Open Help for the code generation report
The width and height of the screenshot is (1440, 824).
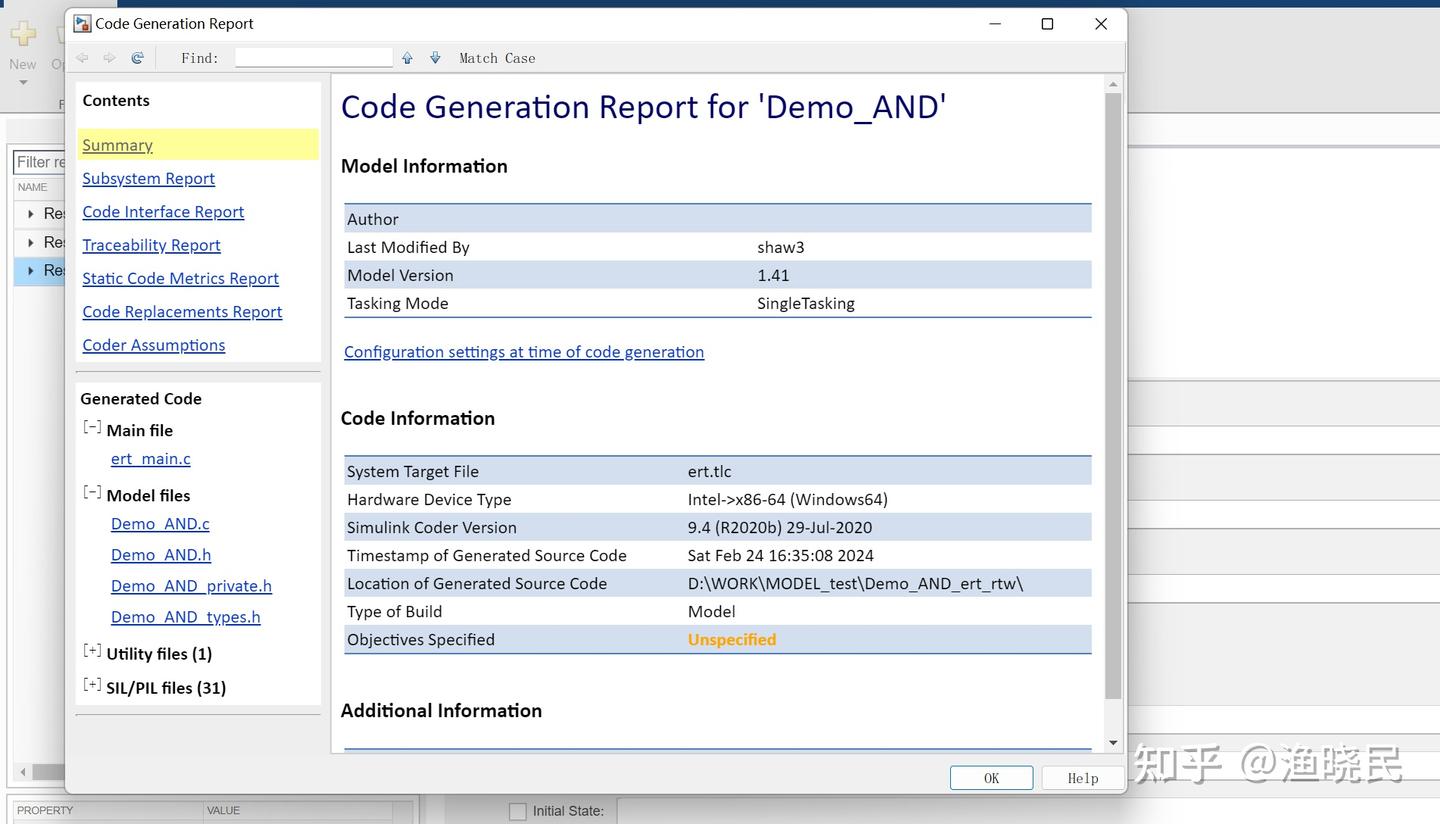tap(1082, 778)
